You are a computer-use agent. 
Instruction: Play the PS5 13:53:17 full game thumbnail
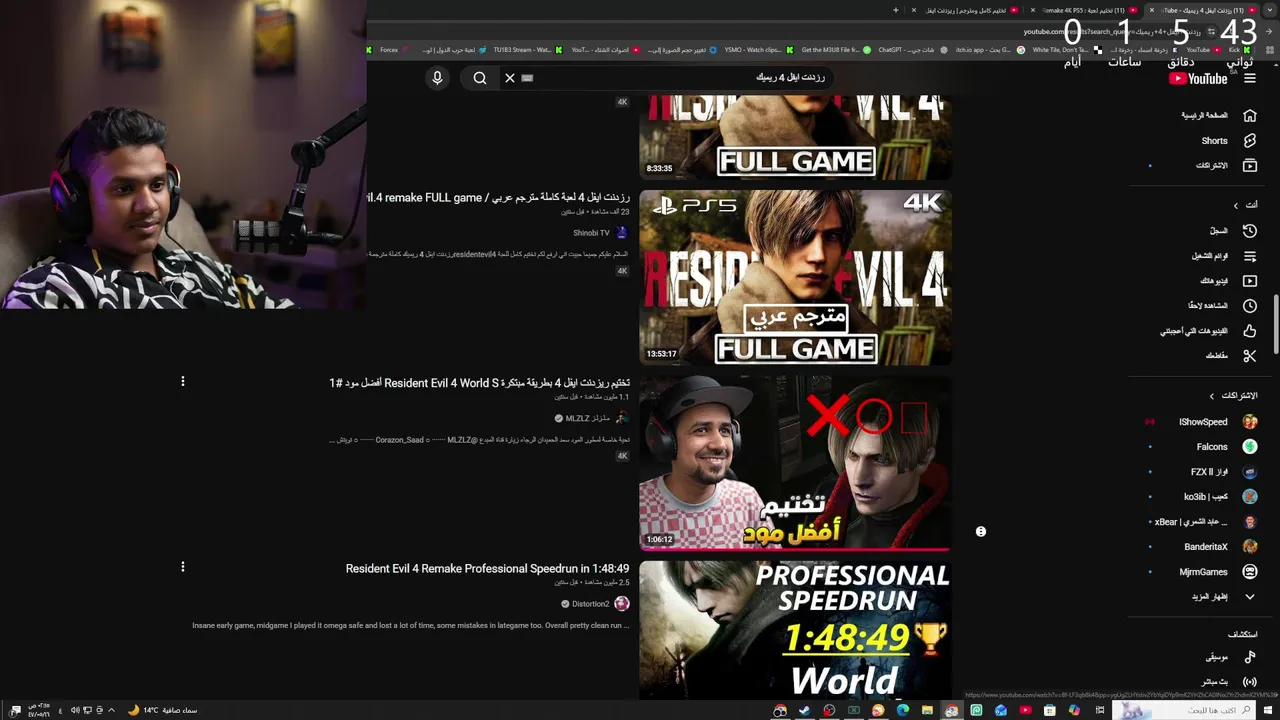(795, 278)
